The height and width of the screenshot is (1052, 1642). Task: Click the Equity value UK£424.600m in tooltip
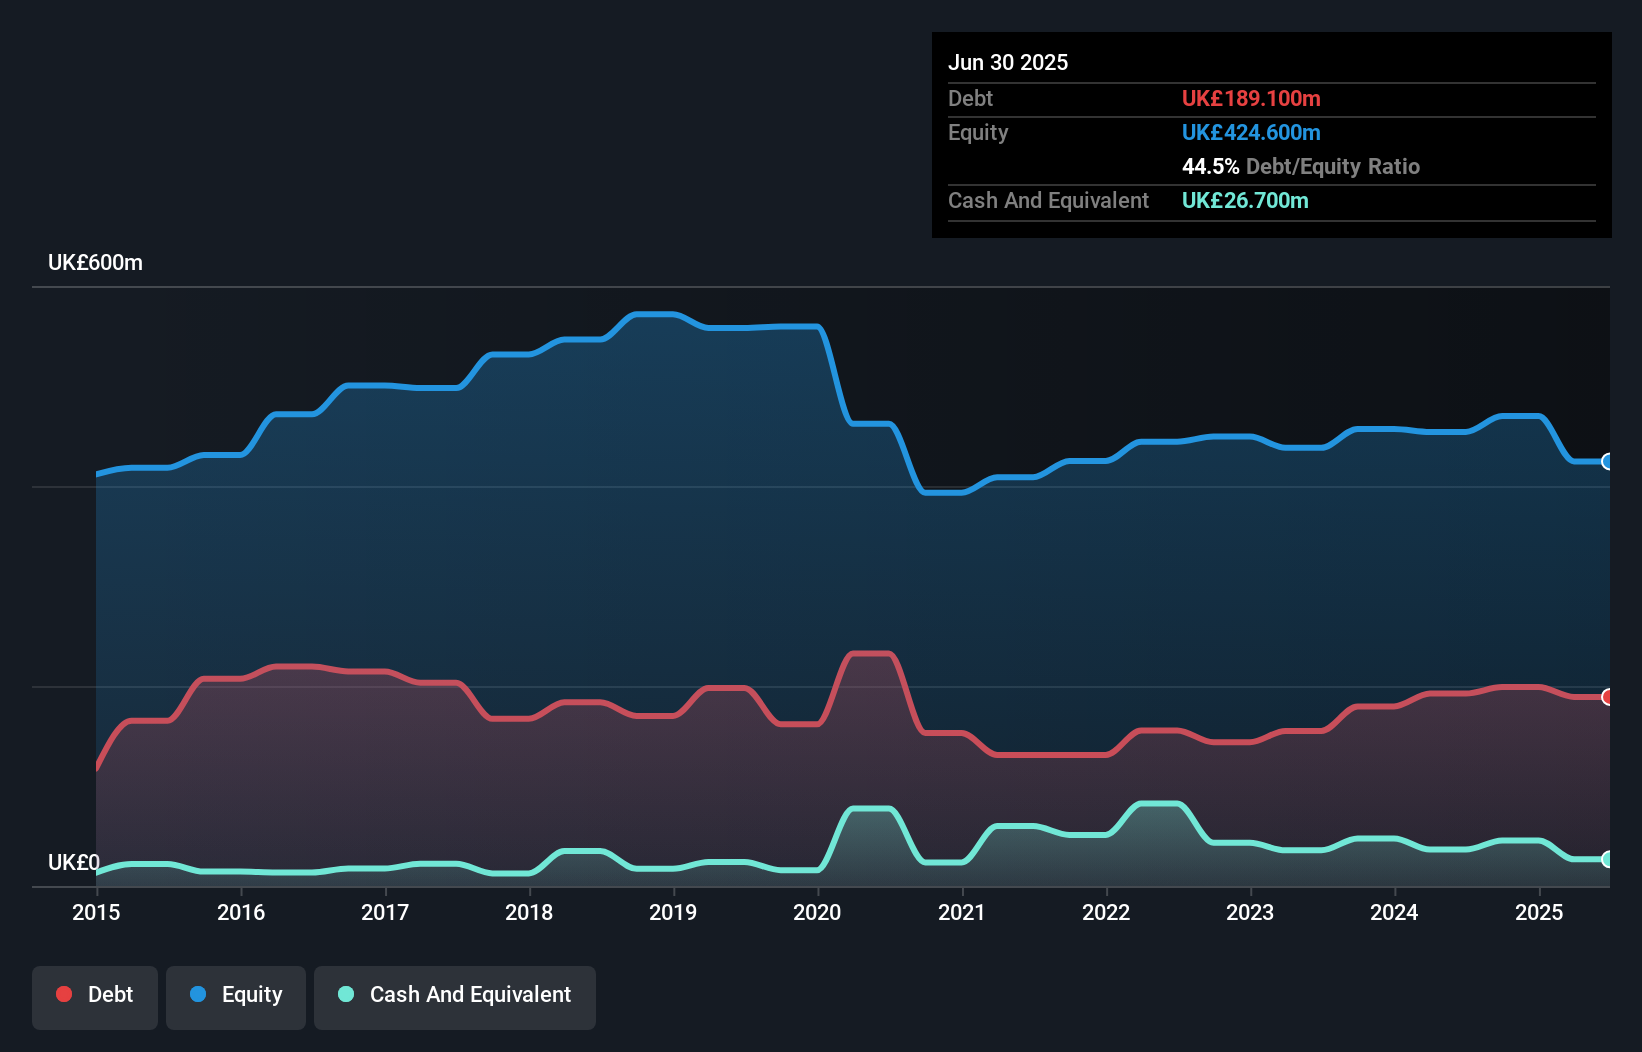[x=1251, y=132]
